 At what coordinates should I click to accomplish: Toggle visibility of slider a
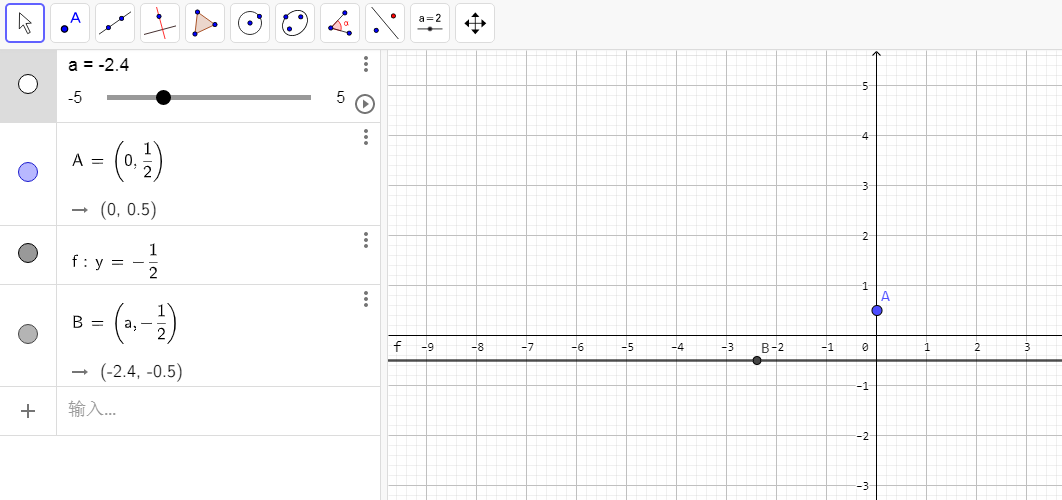(28, 85)
